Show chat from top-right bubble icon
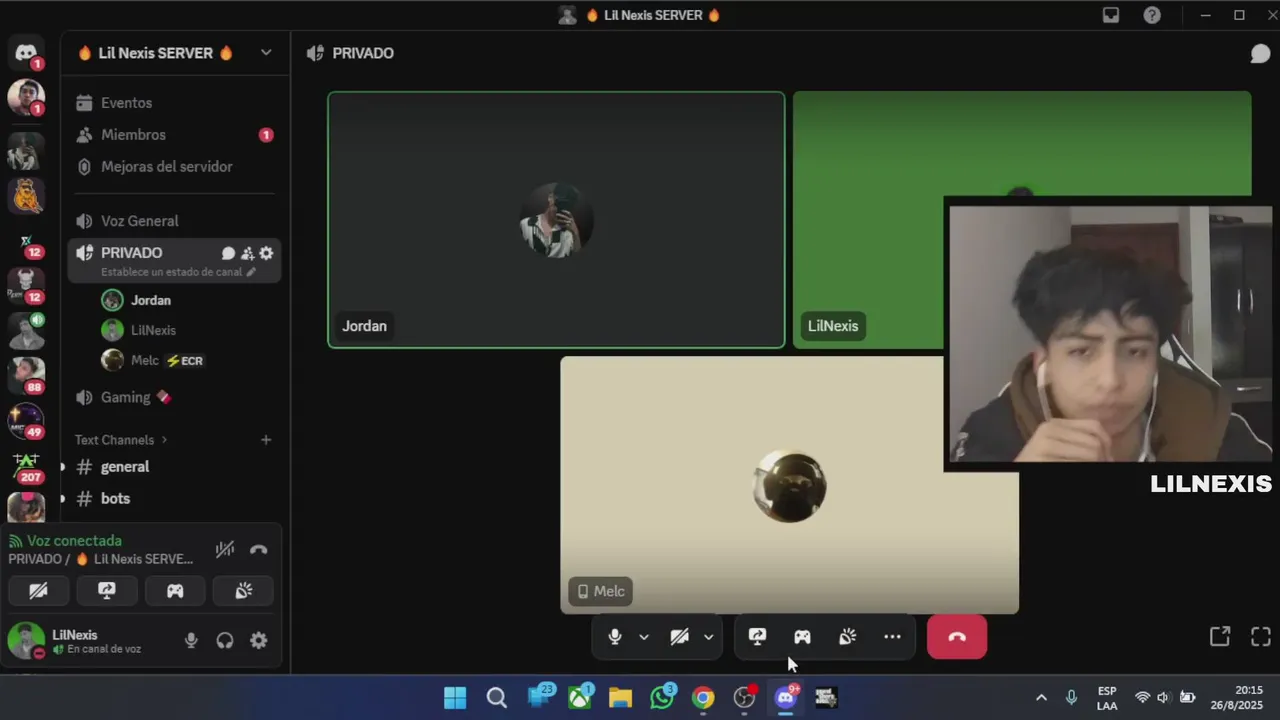The image size is (1280, 720). [1260, 53]
